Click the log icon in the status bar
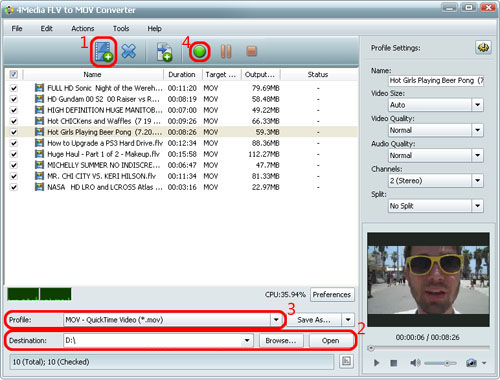This screenshot has height=380, width=500. 346,361
